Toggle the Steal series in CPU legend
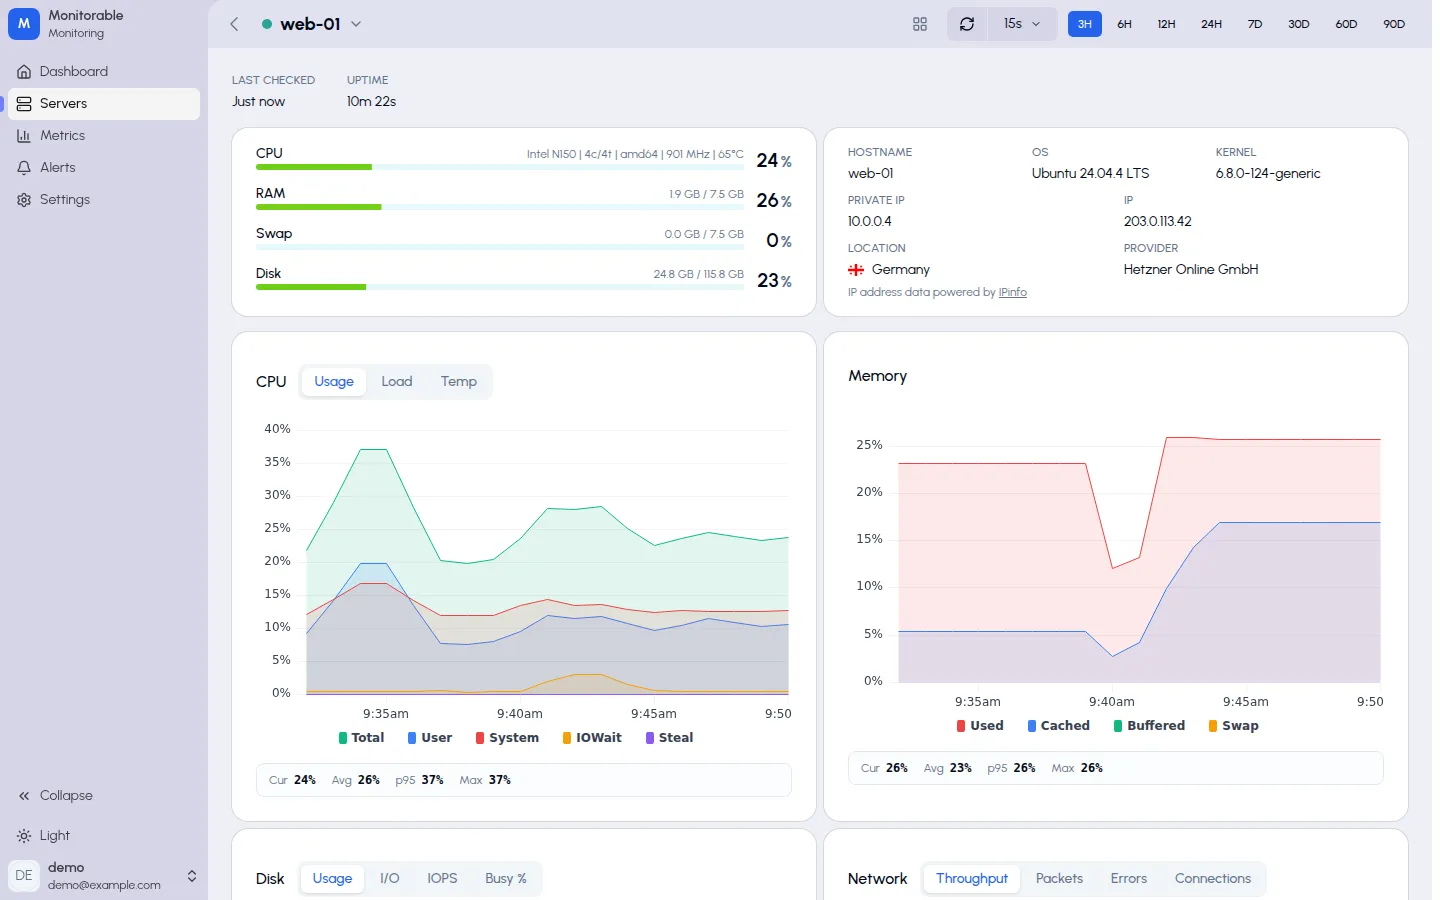Viewport: 1440px width, 900px height. click(x=670, y=737)
